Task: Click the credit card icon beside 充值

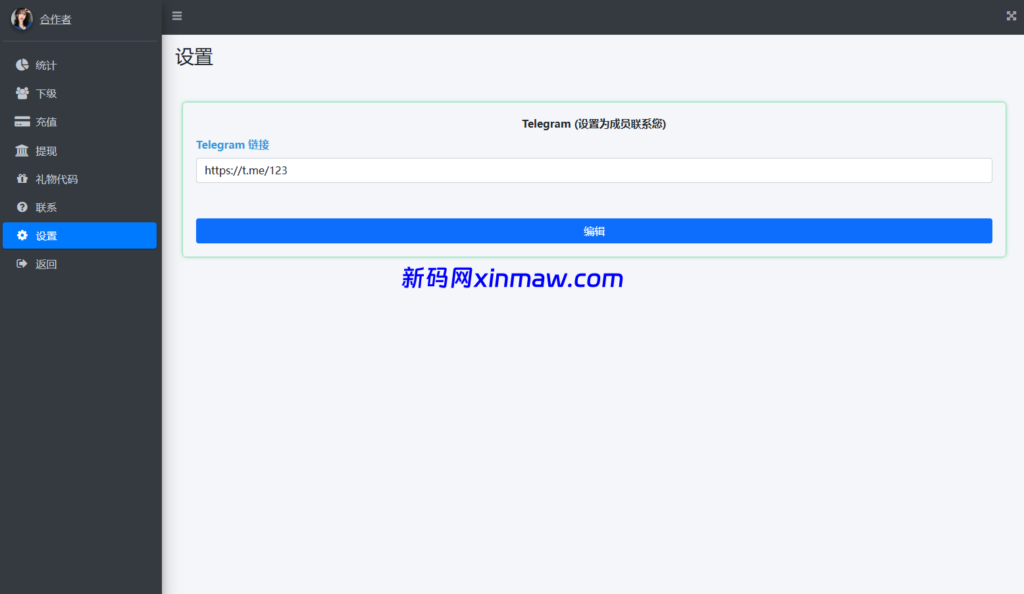Action: (x=22, y=122)
